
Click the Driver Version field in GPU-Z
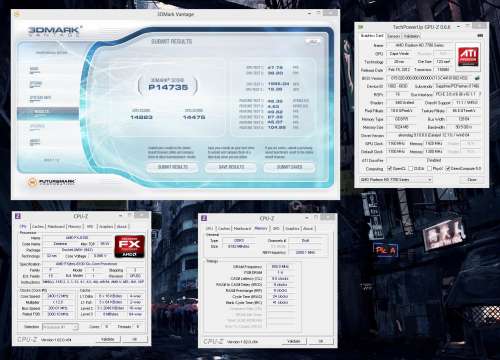[434, 135]
